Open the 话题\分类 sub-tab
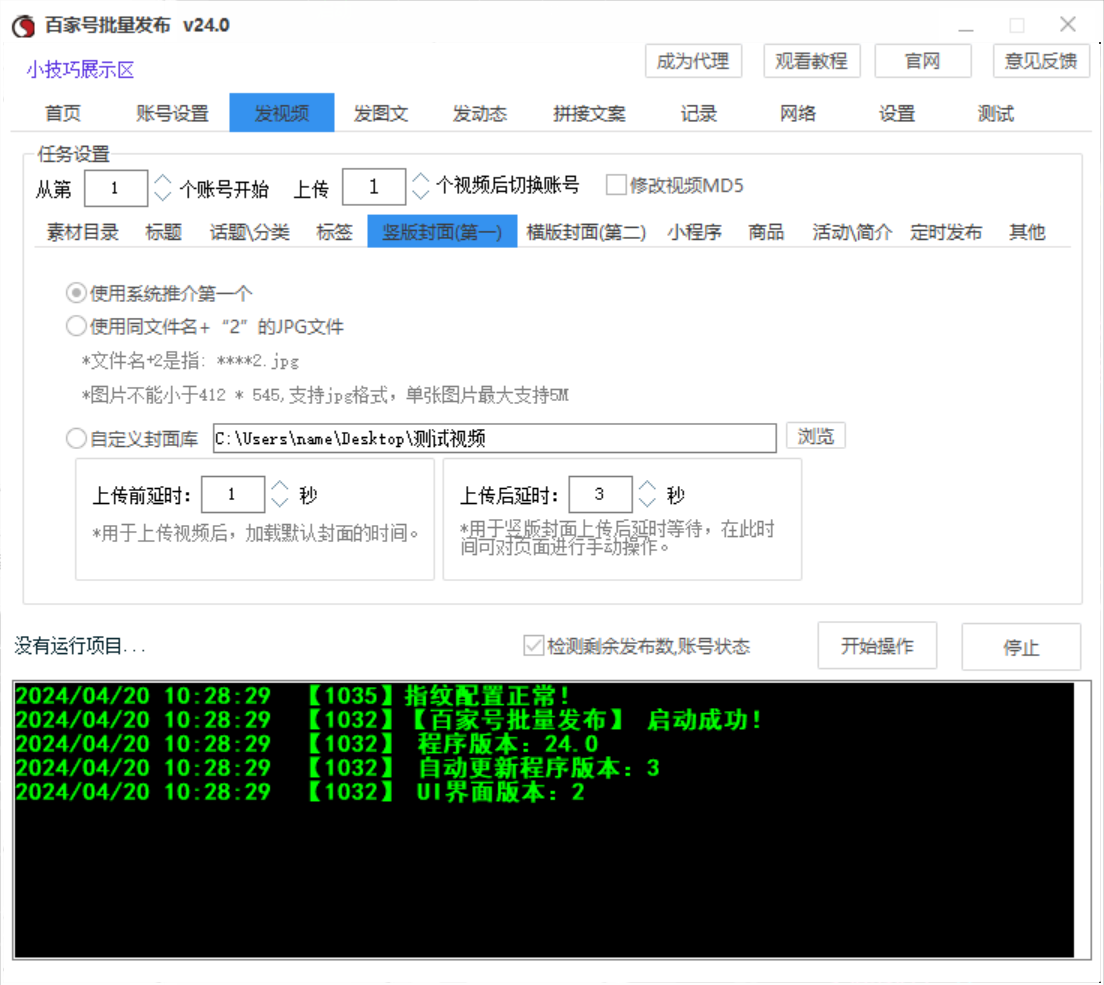This screenshot has height=985, width=1104. pos(249,232)
